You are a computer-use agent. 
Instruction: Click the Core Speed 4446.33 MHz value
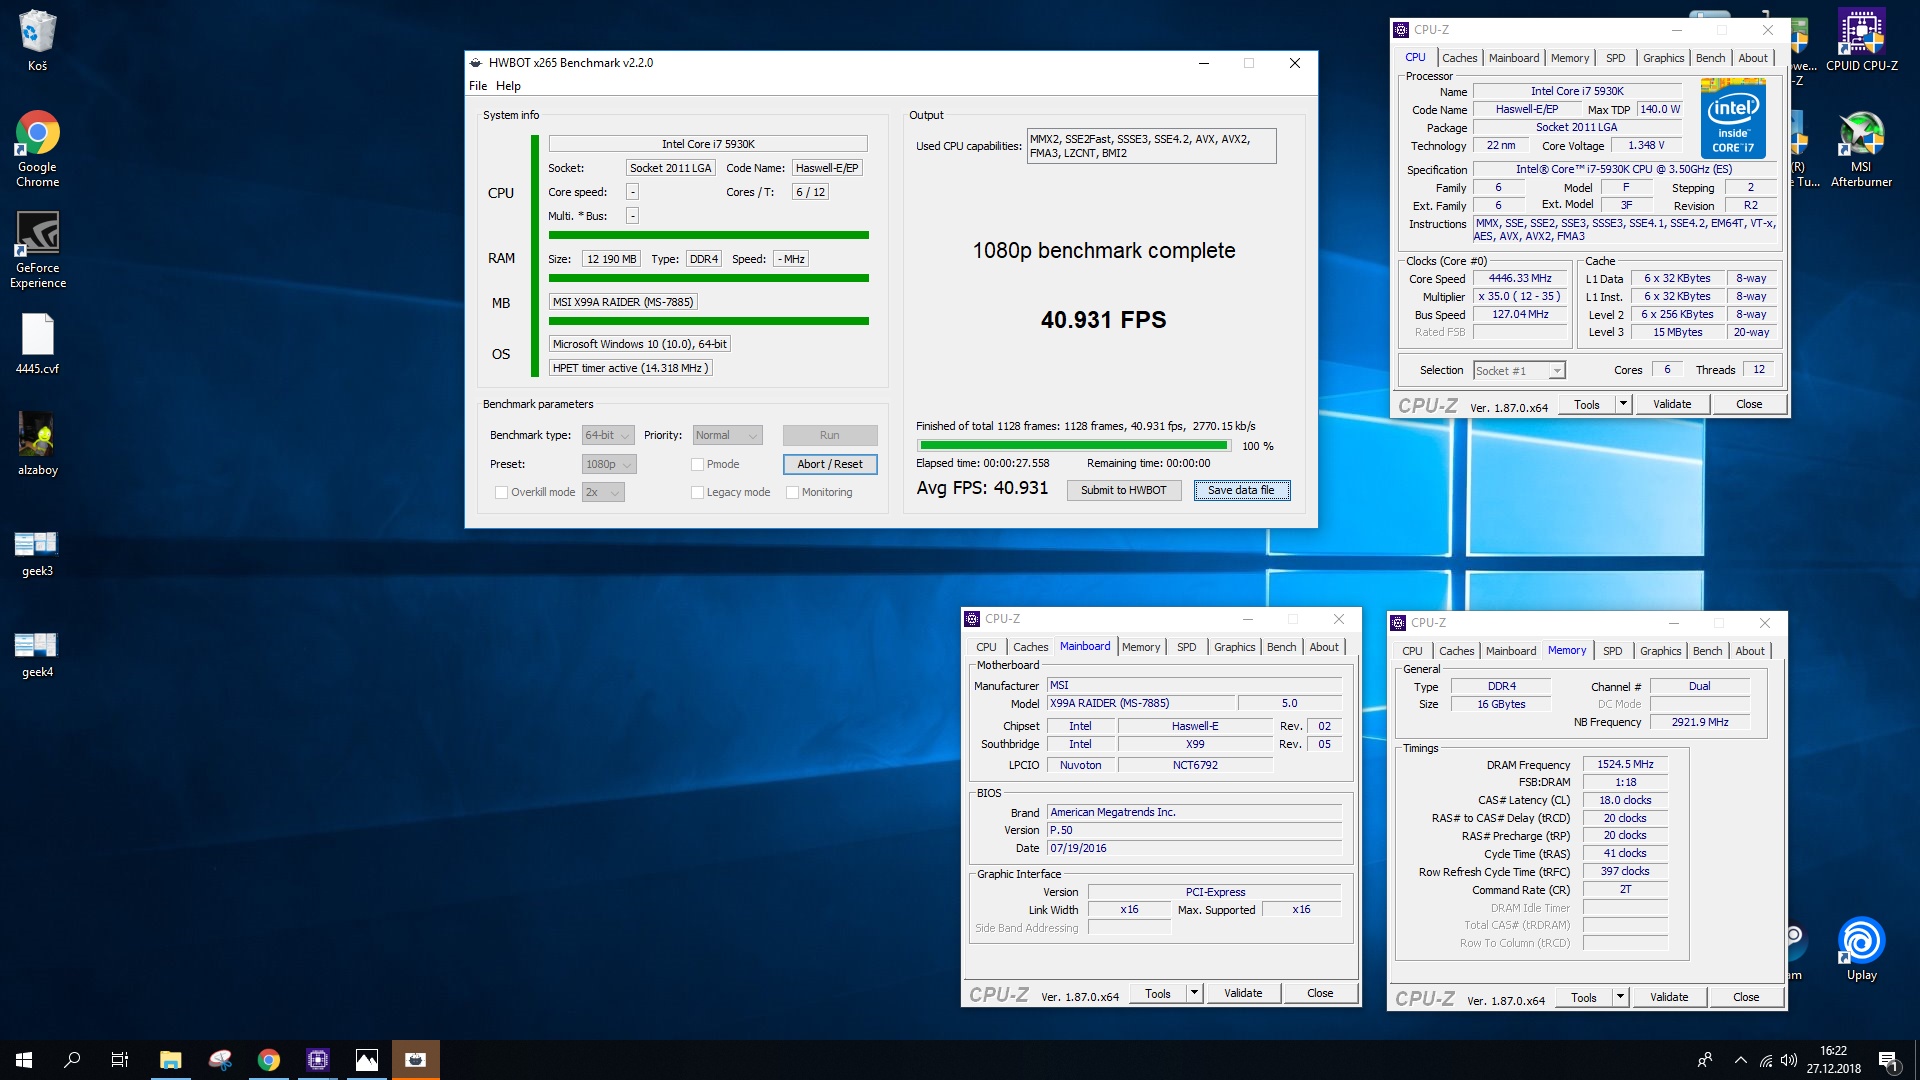1520,279
